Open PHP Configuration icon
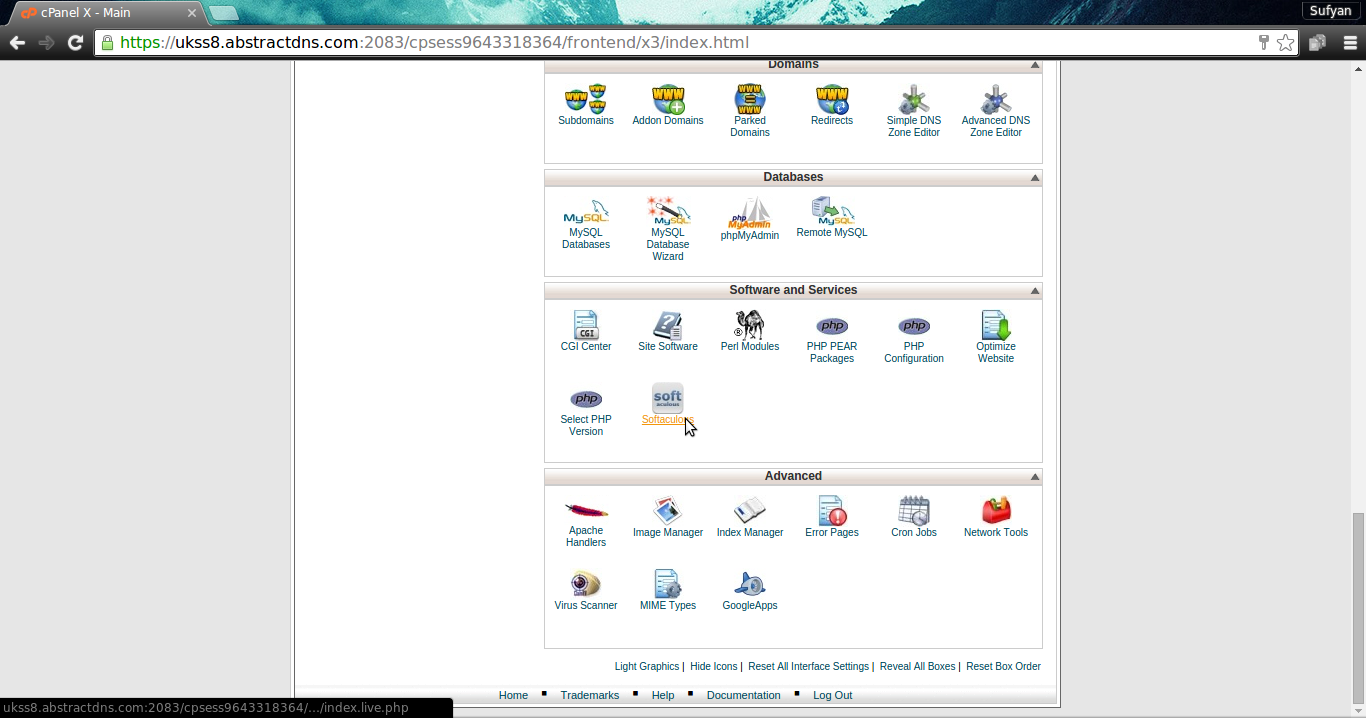 click(914, 326)
